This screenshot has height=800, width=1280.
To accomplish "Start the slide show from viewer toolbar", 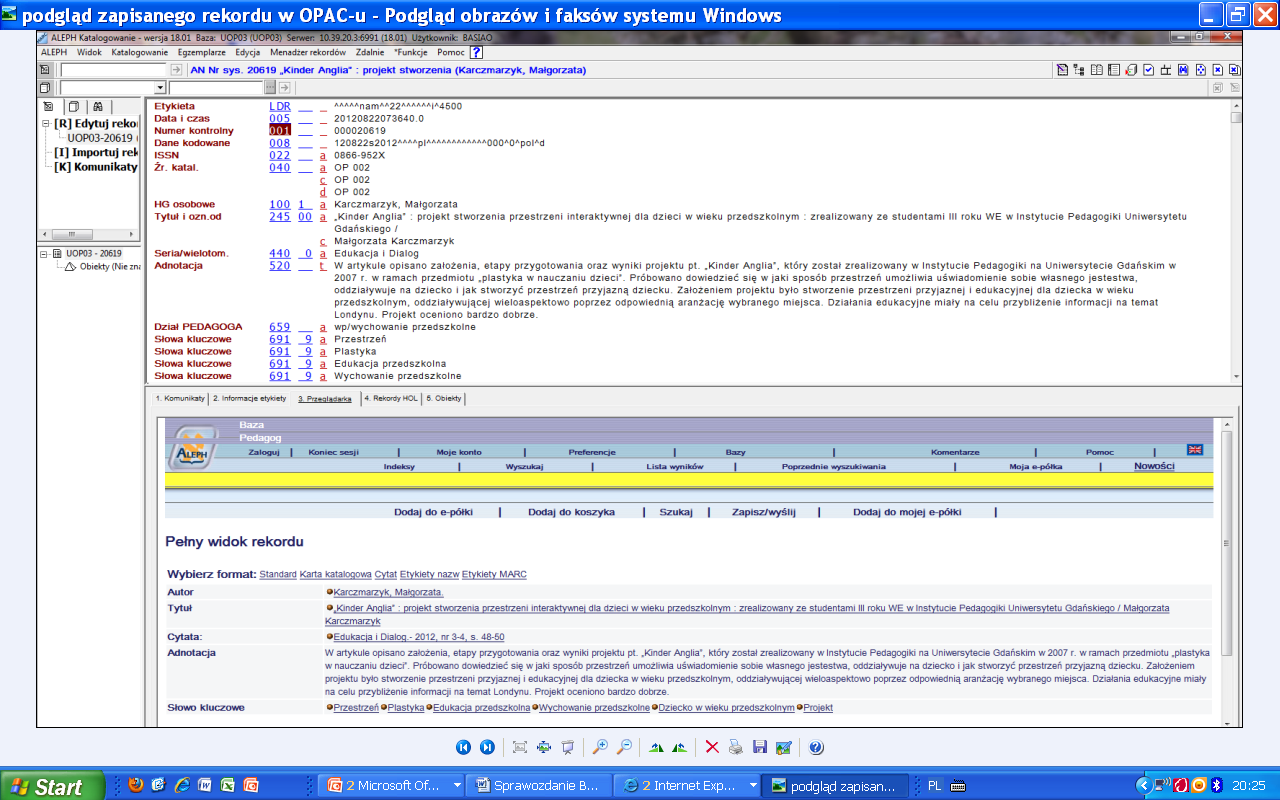I will 568,747.
